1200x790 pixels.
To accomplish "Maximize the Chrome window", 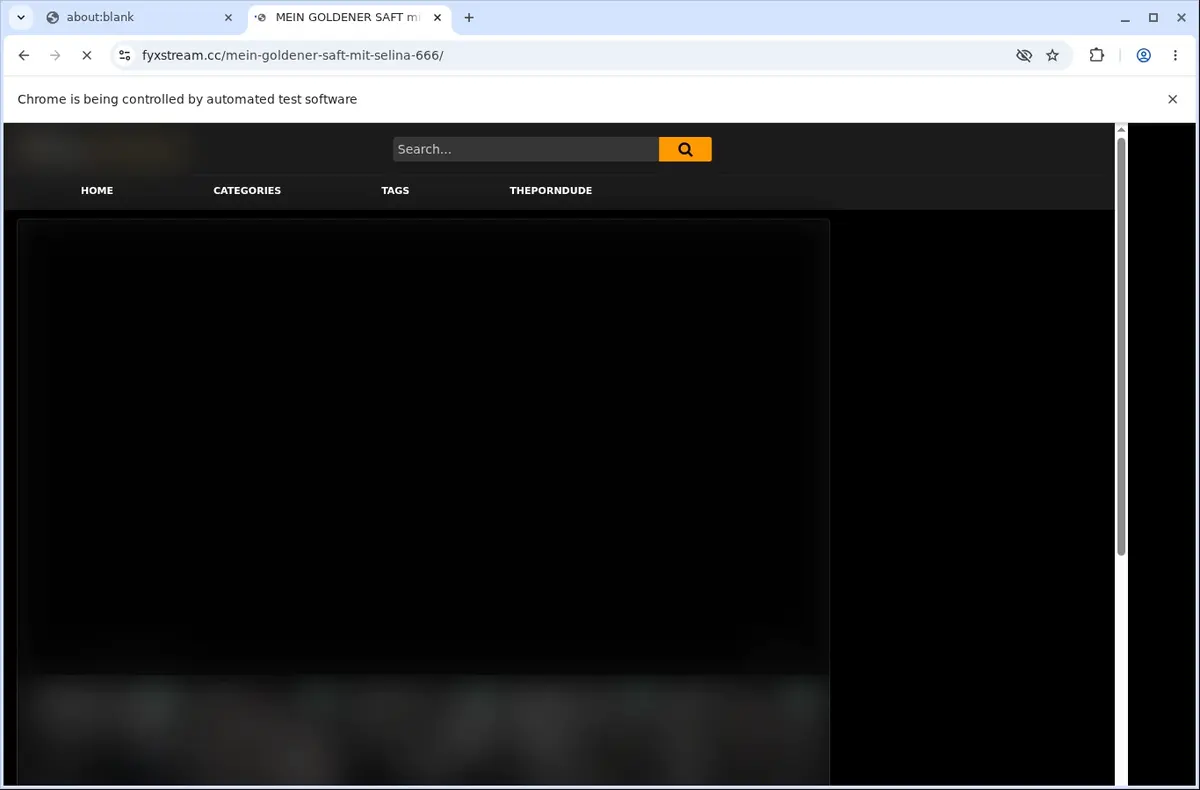I will click(1153, 17).
